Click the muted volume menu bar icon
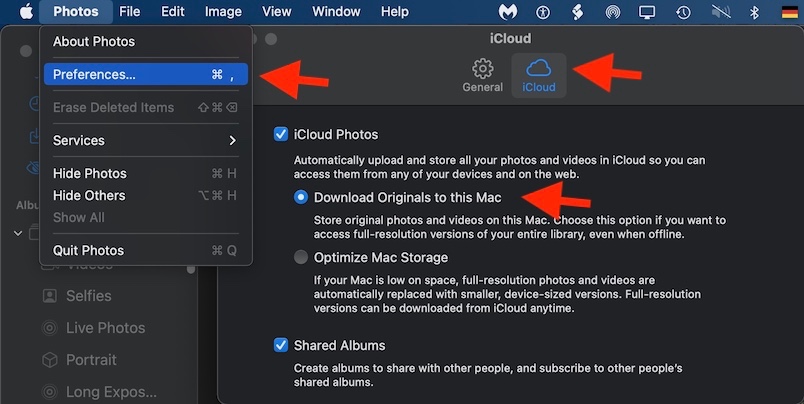Viewport: 804px width, 404px height. [720, 12]
